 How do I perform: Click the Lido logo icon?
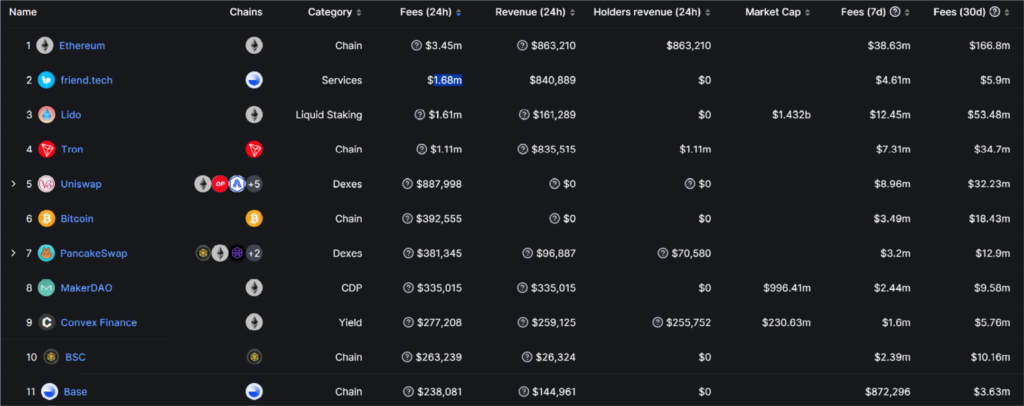click(x=46, y=115)
